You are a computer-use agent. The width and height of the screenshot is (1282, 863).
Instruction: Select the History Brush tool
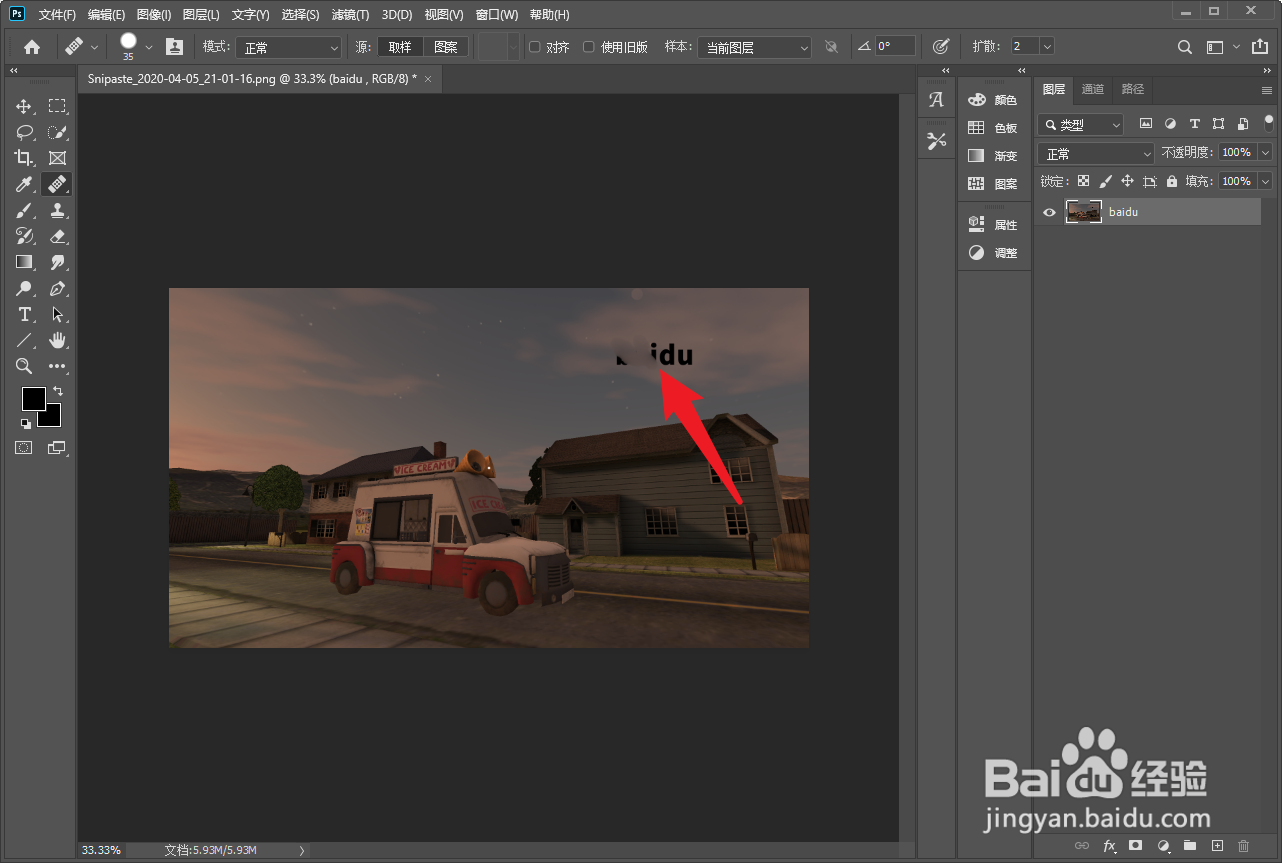(x=24, y=236)
